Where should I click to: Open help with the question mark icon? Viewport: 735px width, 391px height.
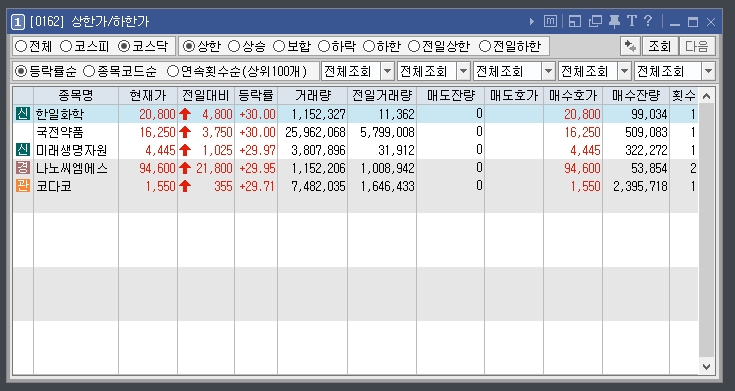[x=648, y=22]
